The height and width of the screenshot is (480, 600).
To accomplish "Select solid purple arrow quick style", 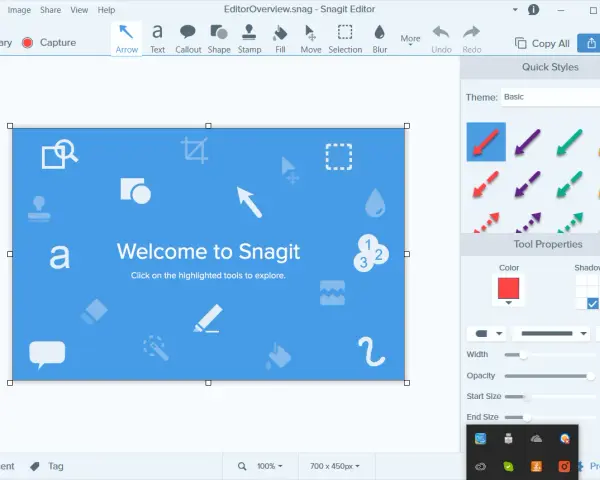I will [x=528, y=142].
